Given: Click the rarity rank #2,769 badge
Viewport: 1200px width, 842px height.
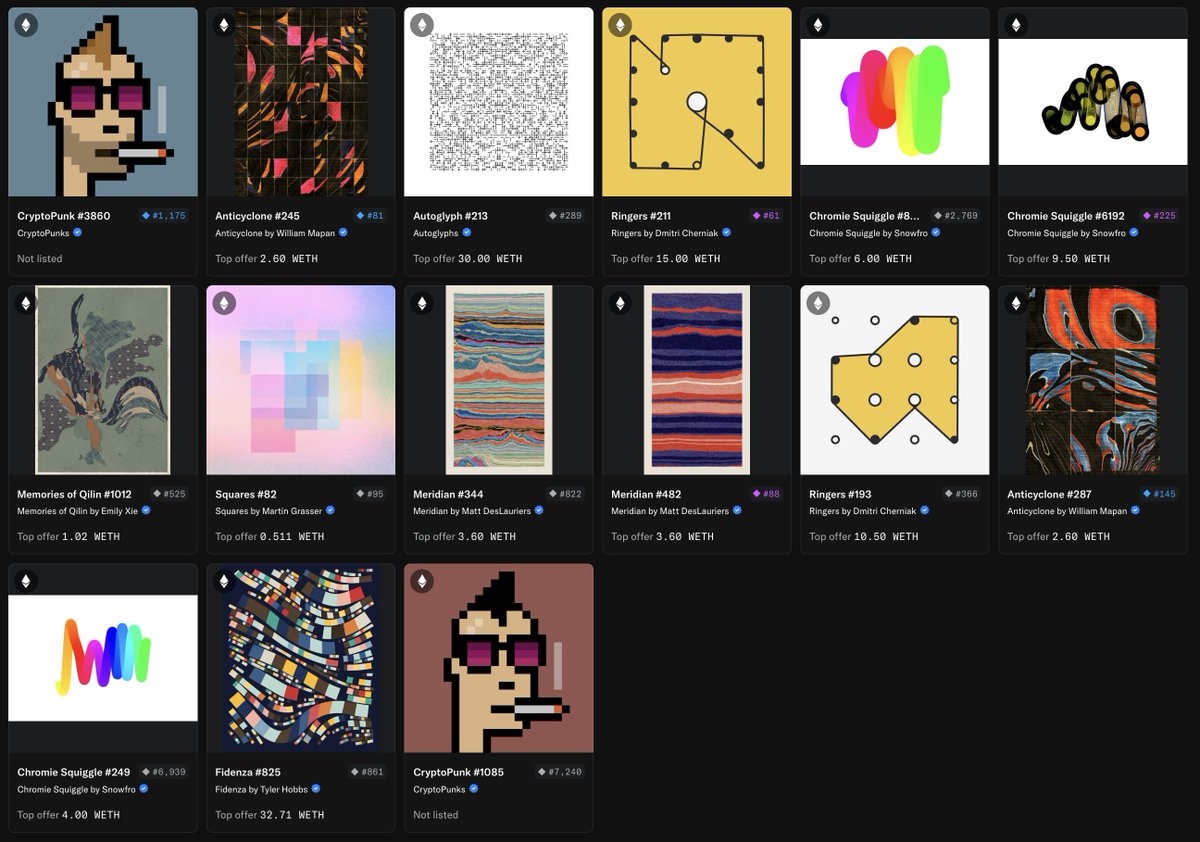Looking at the screenshot, I should click(956, 216).
